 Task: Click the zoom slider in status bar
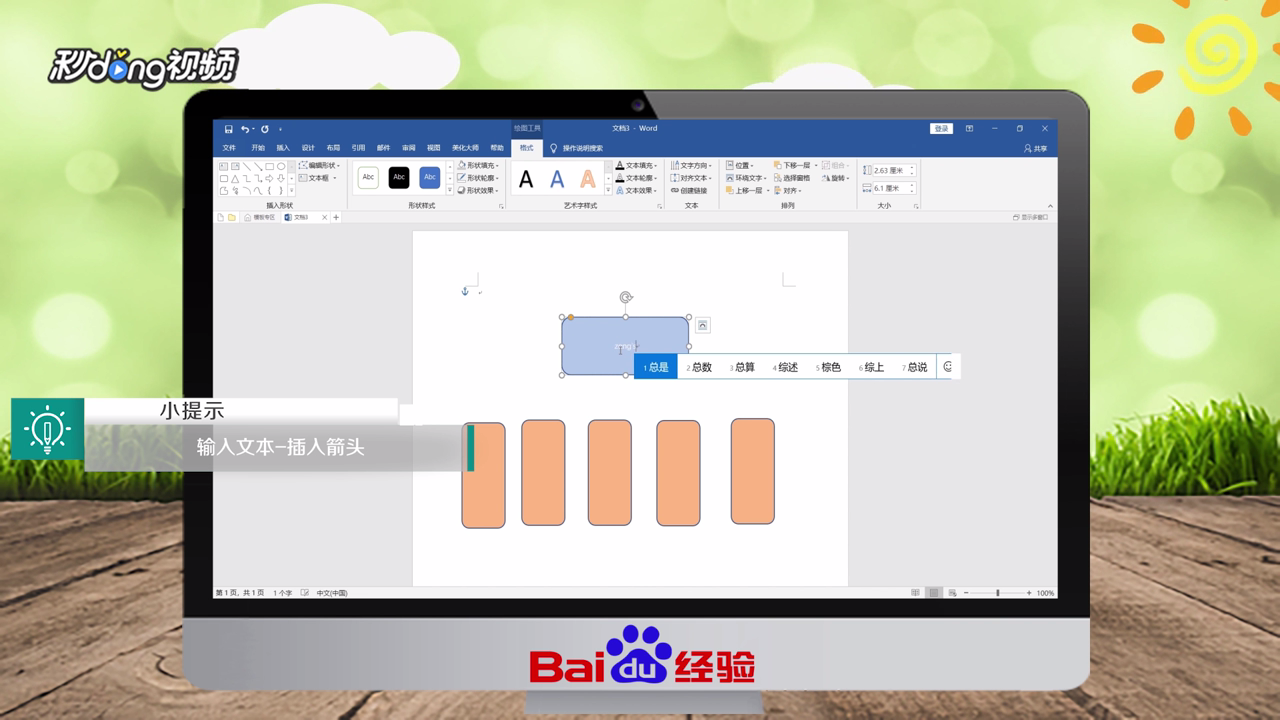pos(997,593)
